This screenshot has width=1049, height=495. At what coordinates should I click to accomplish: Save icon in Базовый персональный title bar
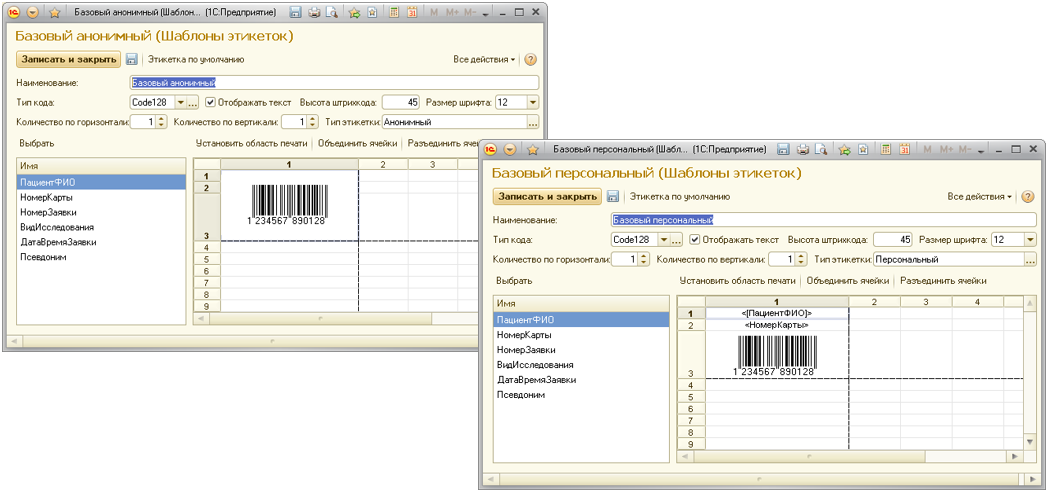click(783, 148)
